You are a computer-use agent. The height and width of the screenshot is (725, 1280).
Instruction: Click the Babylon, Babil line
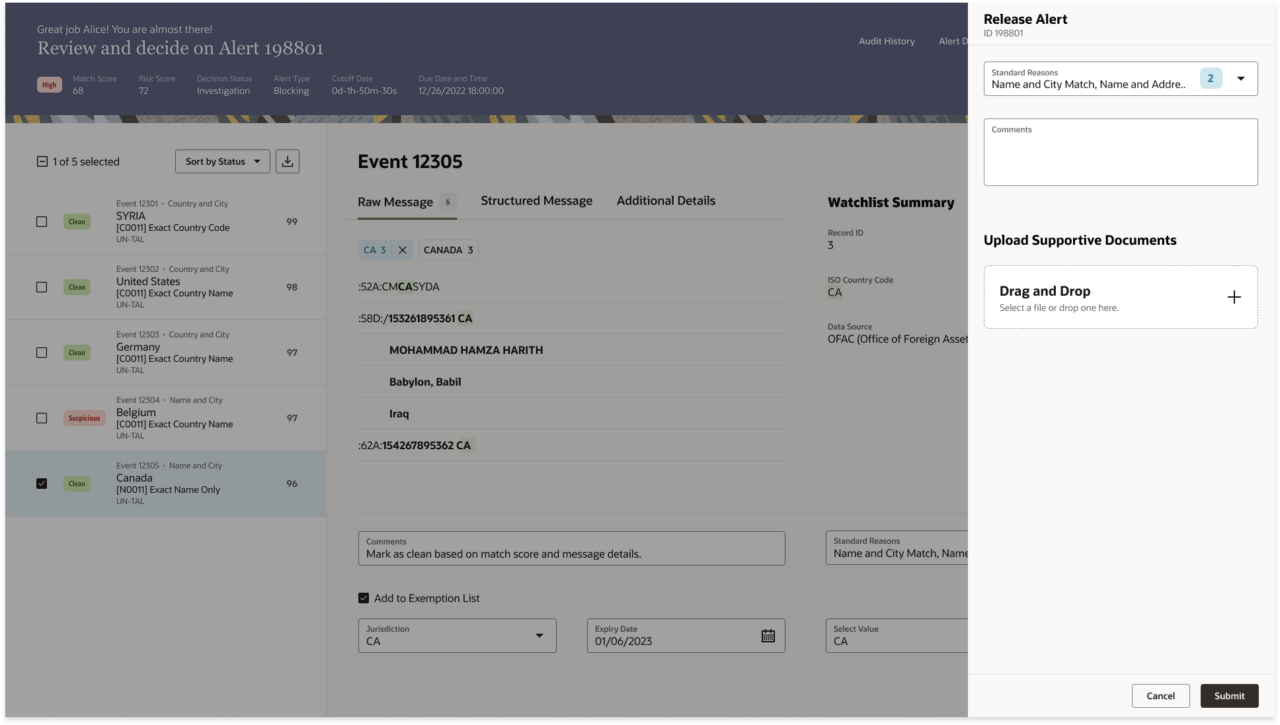425,382
